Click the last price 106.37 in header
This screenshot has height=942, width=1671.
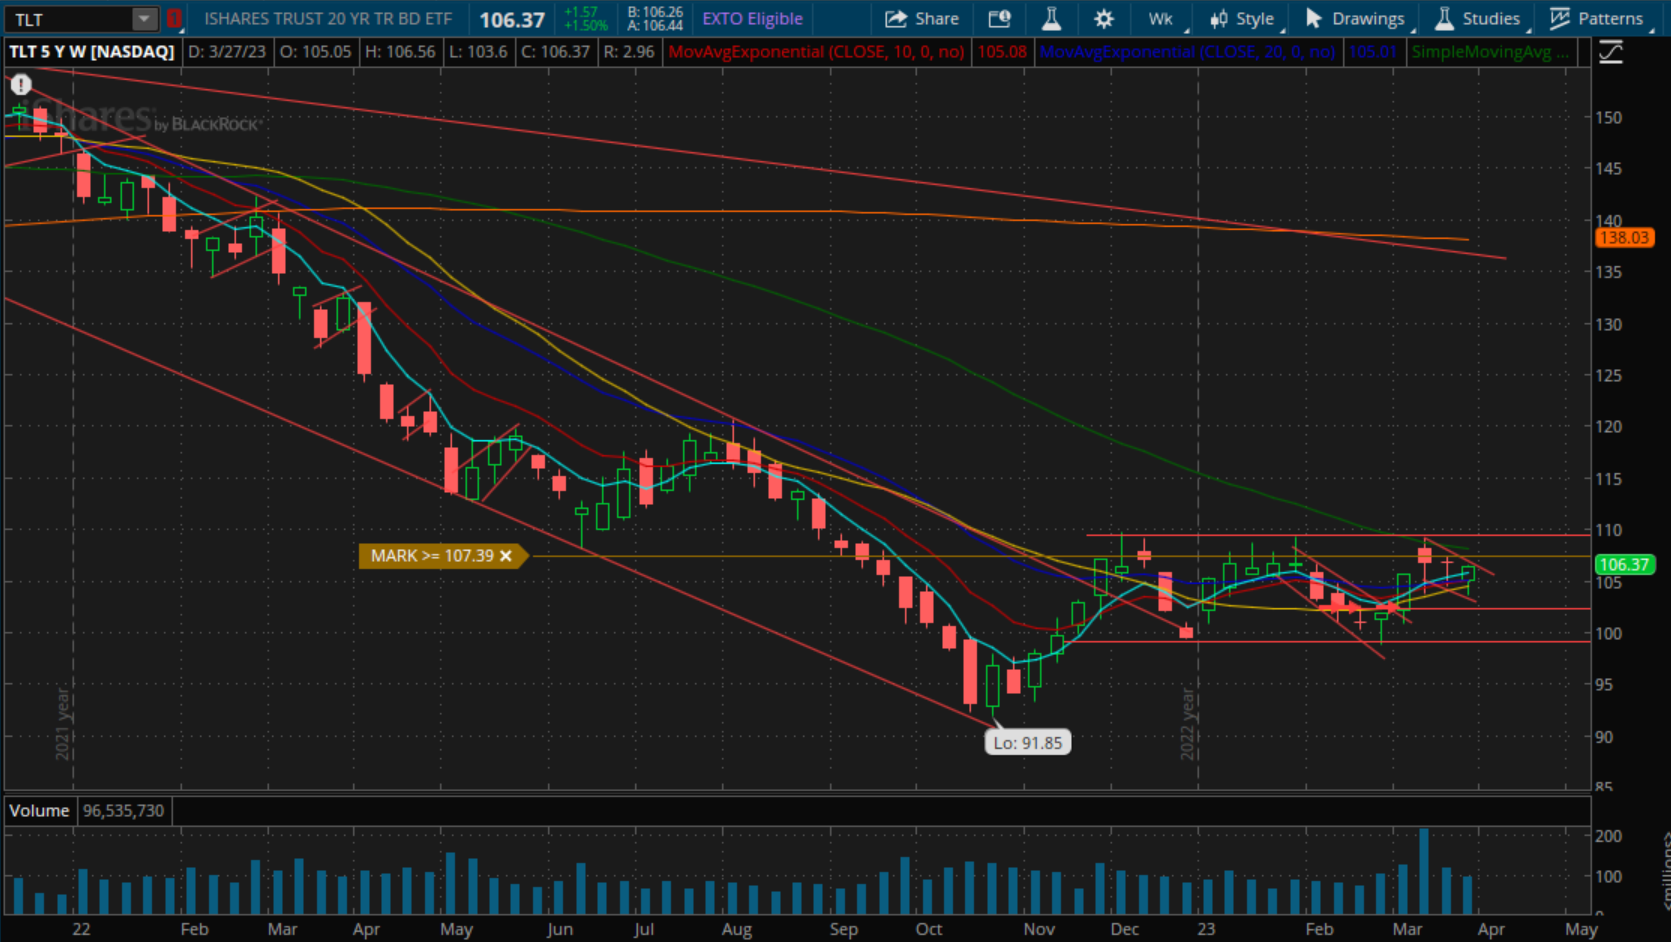pos(512,20)
